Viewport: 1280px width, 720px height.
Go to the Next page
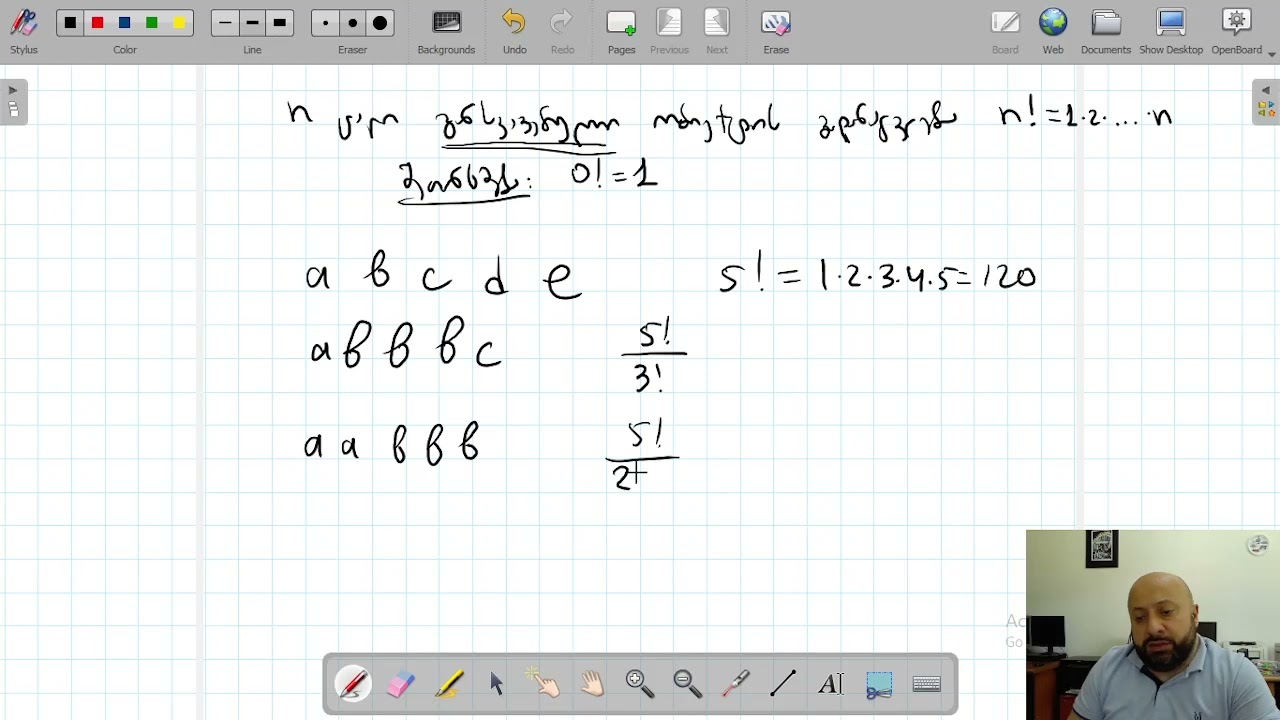717,32
